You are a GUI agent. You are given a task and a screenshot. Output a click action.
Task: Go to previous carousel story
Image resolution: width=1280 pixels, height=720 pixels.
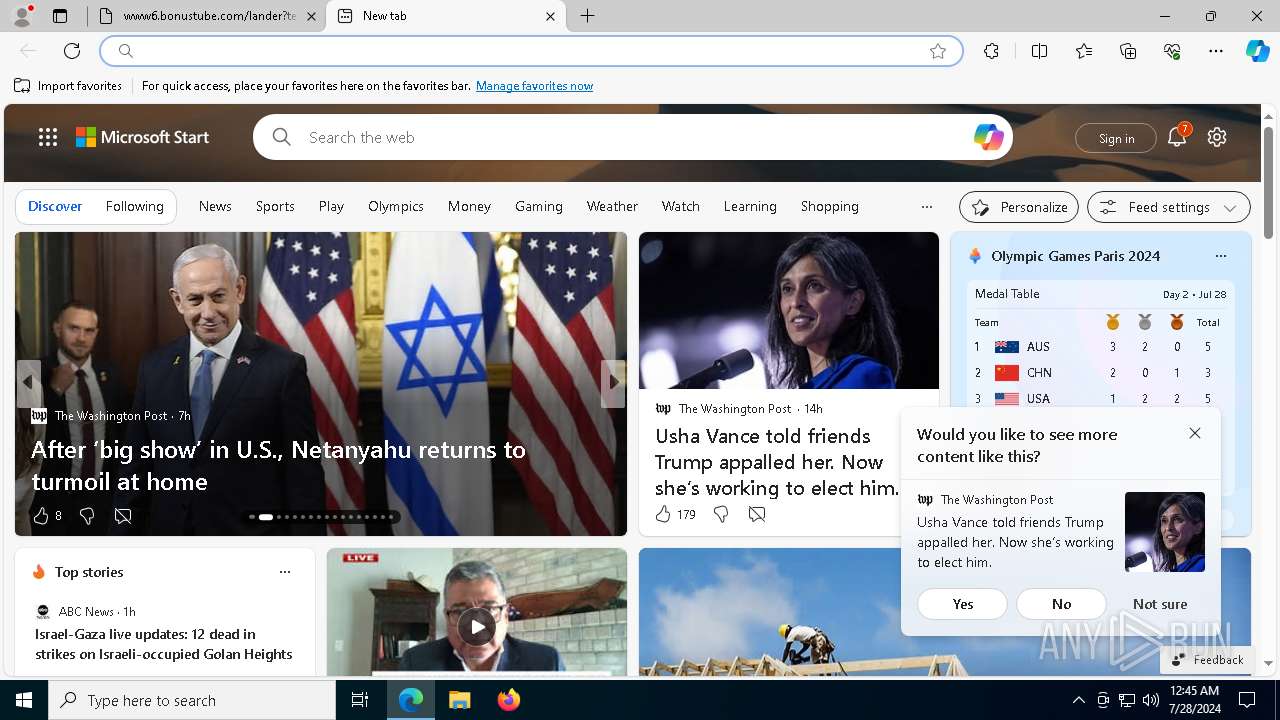click(x=29, y=382)
